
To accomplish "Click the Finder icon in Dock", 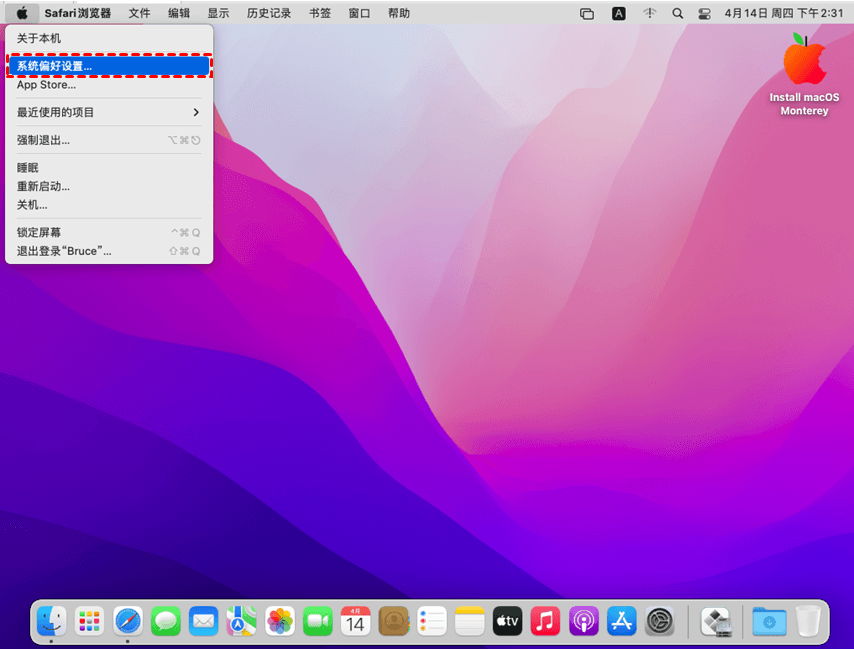I will (x=52, y=621).
